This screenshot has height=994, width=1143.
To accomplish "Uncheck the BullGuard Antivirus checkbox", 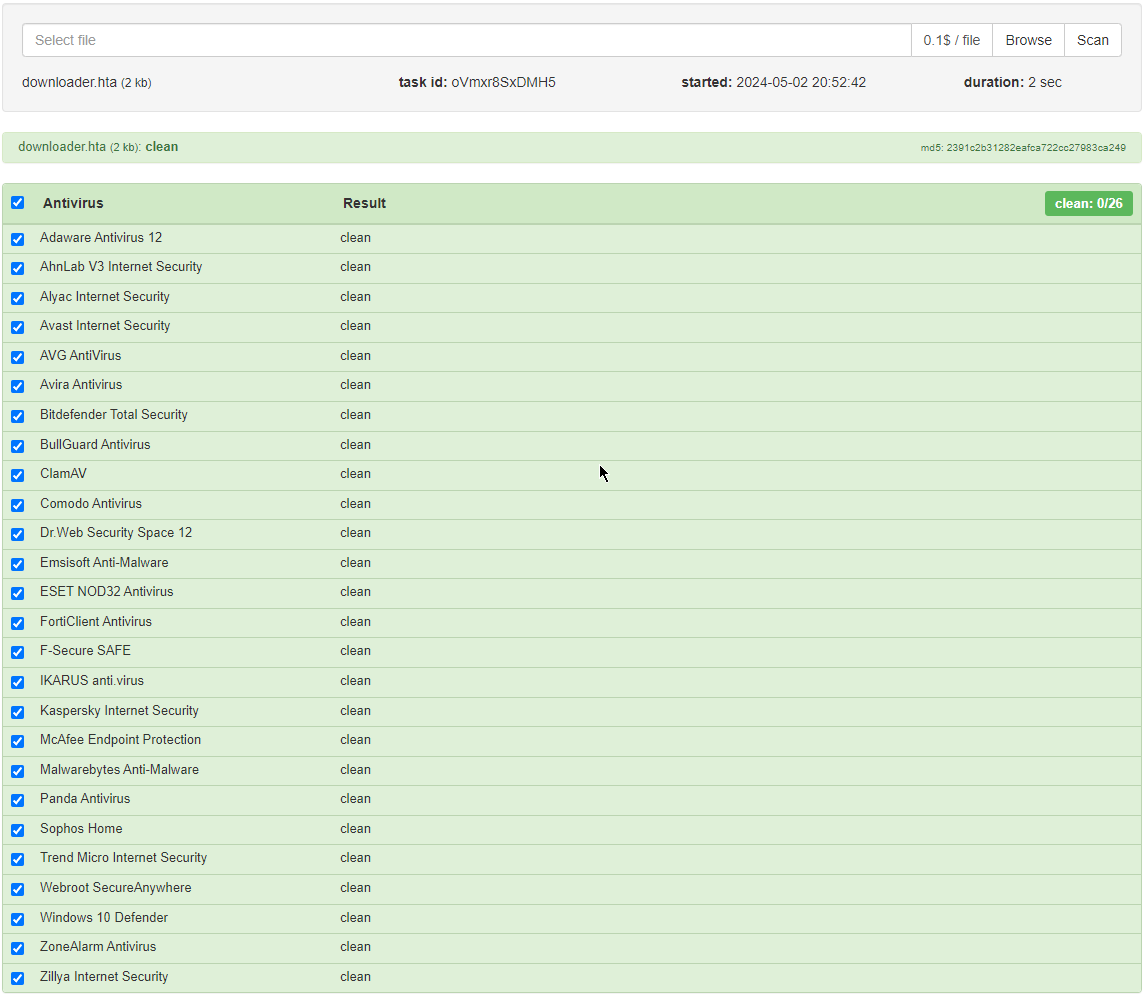I will (17, 446).
